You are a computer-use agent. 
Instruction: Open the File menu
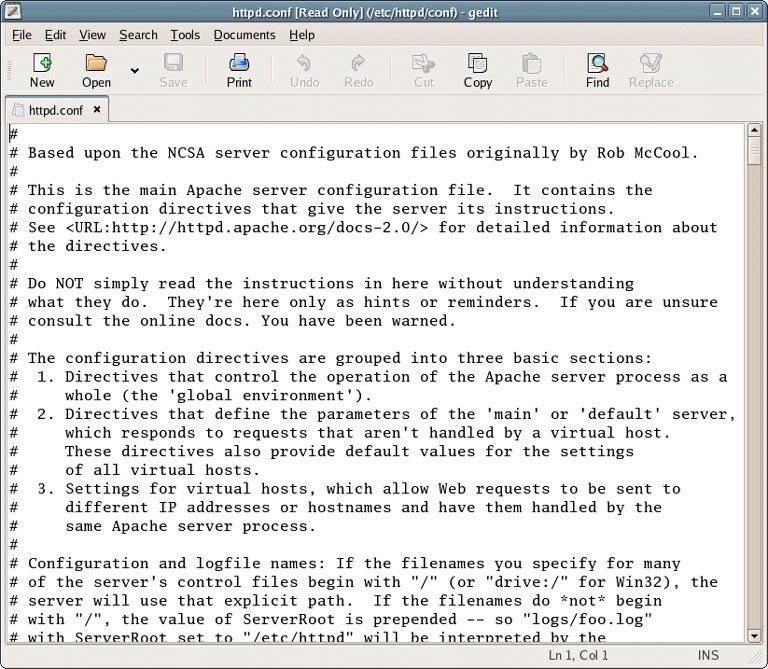click(x=21, y=35)
